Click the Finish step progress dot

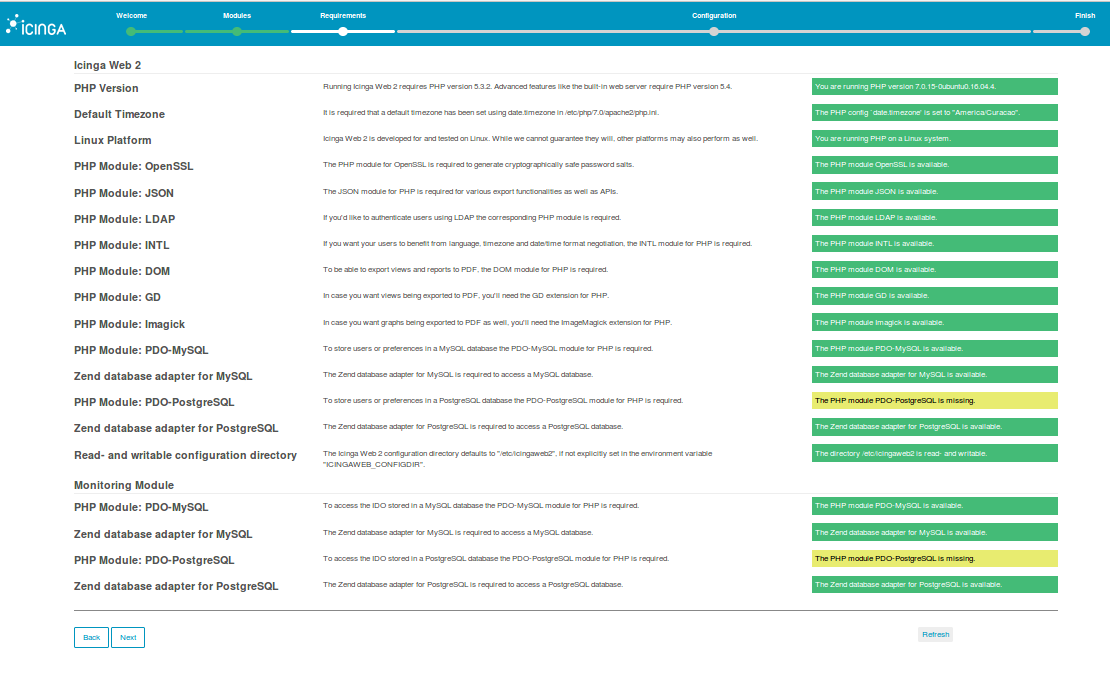point(1085,31)
